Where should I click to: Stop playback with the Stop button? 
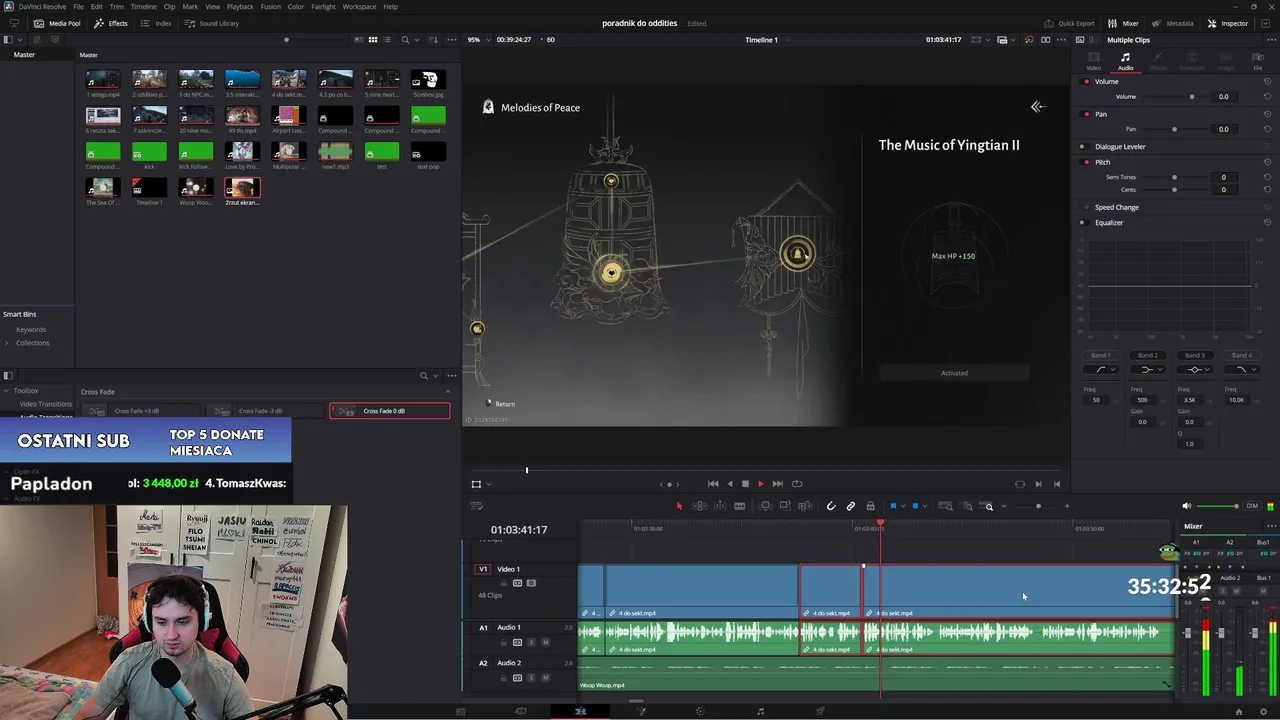pos(745,484)
